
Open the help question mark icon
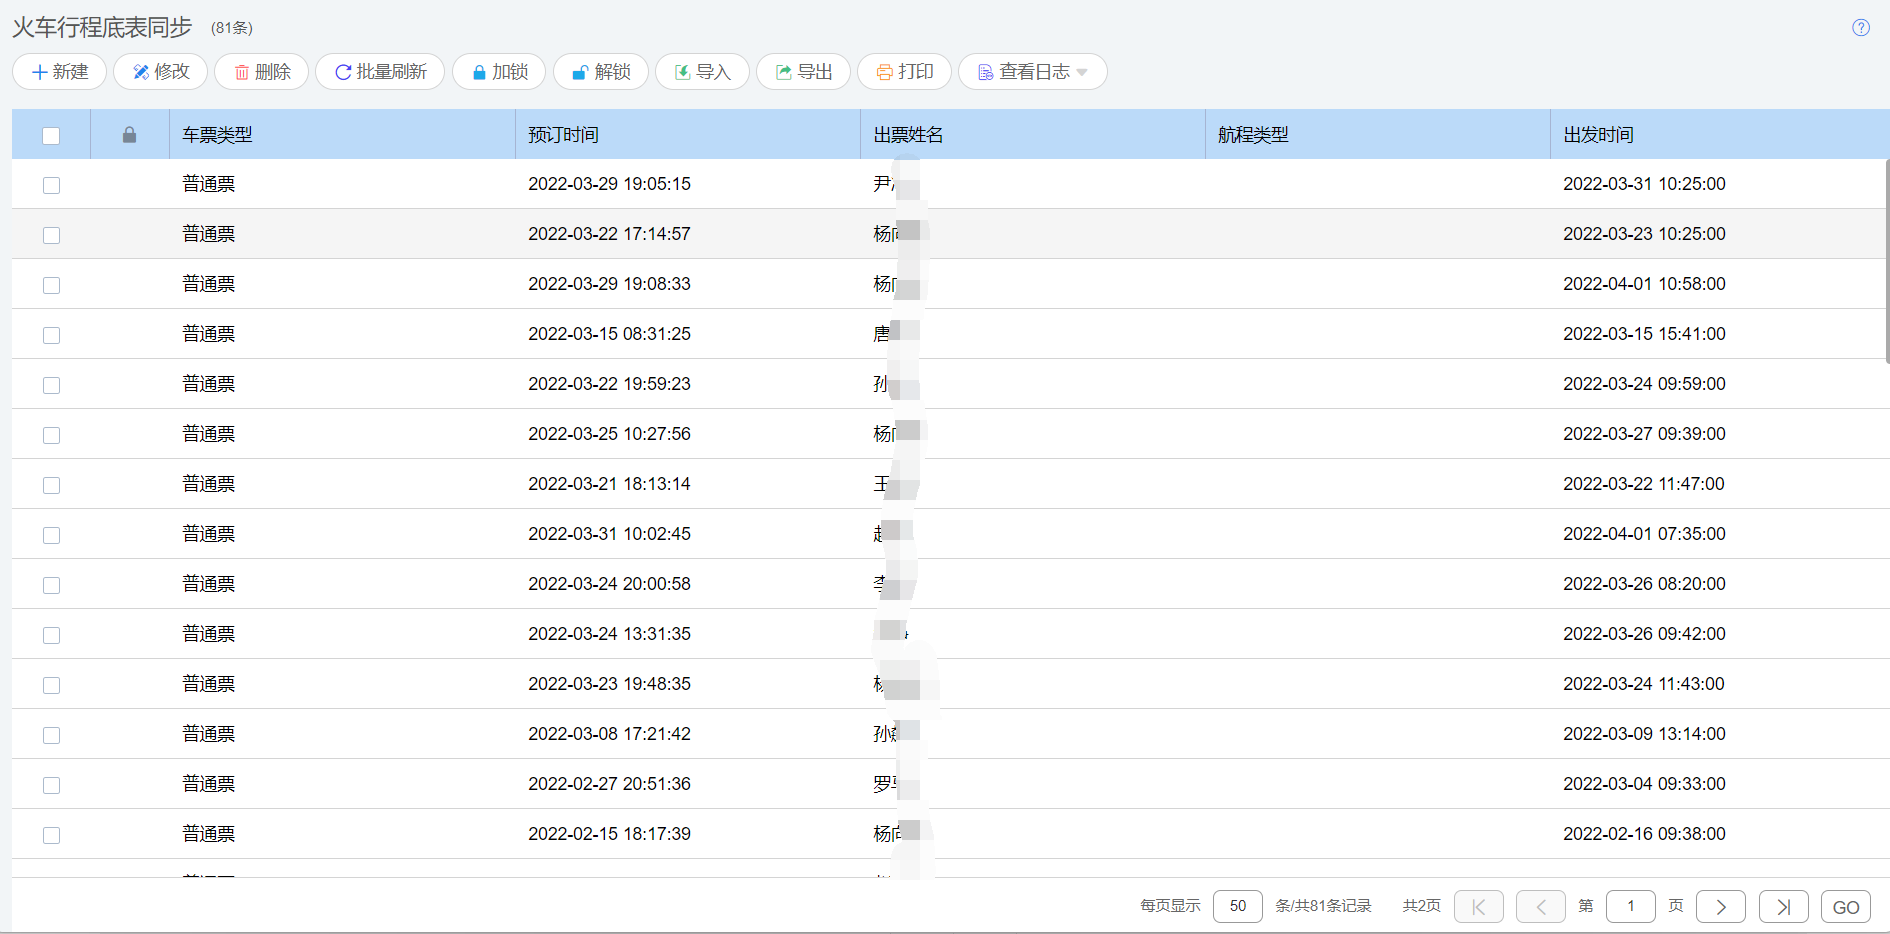click(1860, 28)
